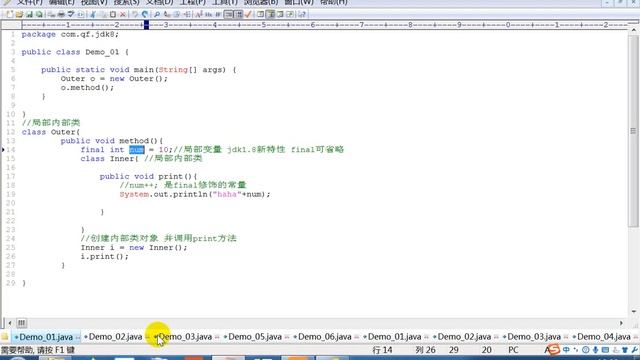640x360 pixels.
Task: Click the red Delete X icon
Action: (x=122, y=14)
